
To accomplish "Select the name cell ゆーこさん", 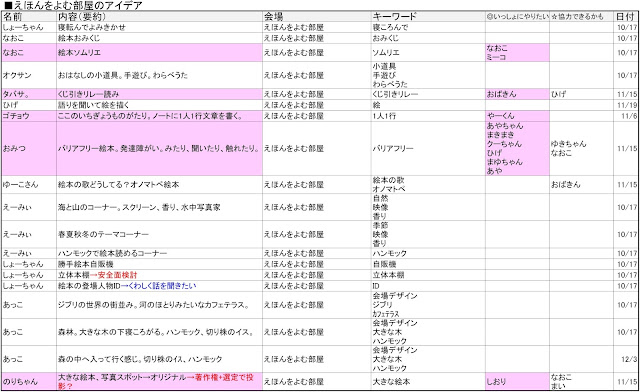I will click(x=29, y=185).
